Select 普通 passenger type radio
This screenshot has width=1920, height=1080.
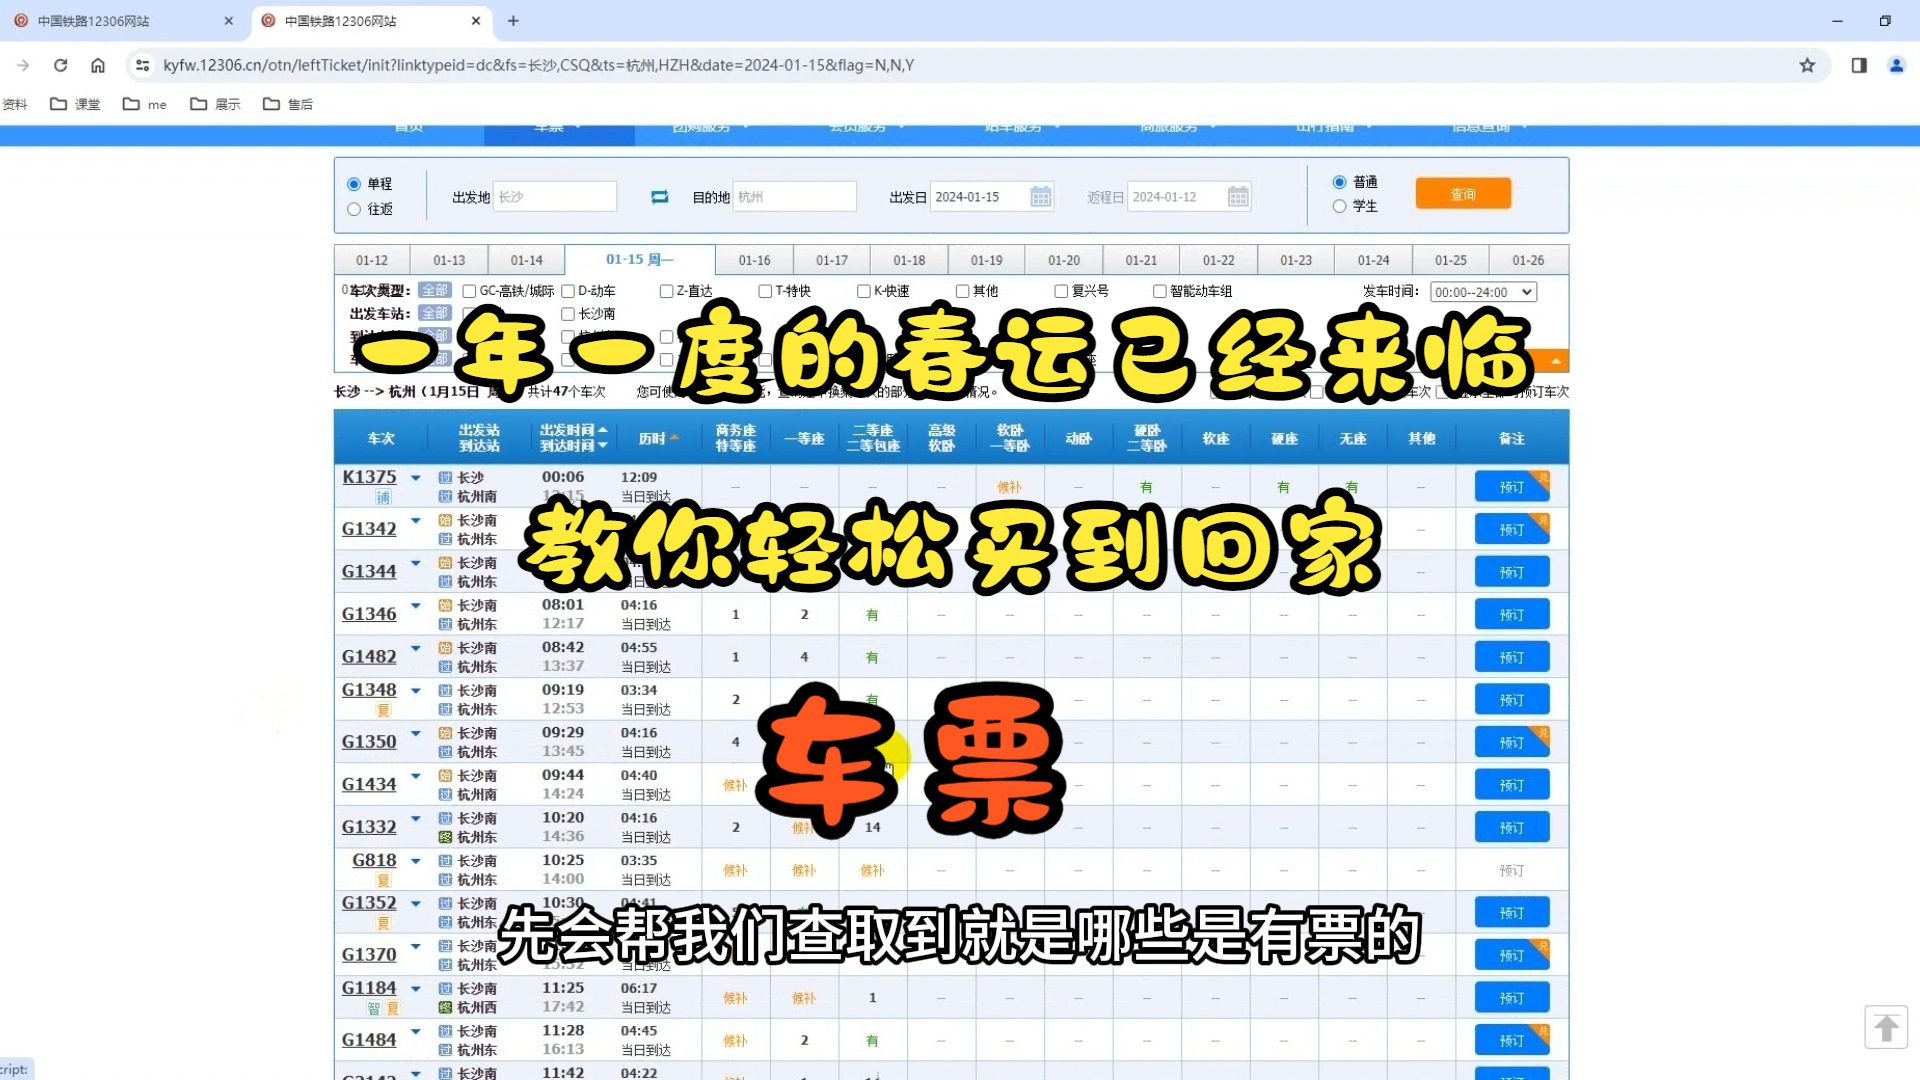(1340, 182)
